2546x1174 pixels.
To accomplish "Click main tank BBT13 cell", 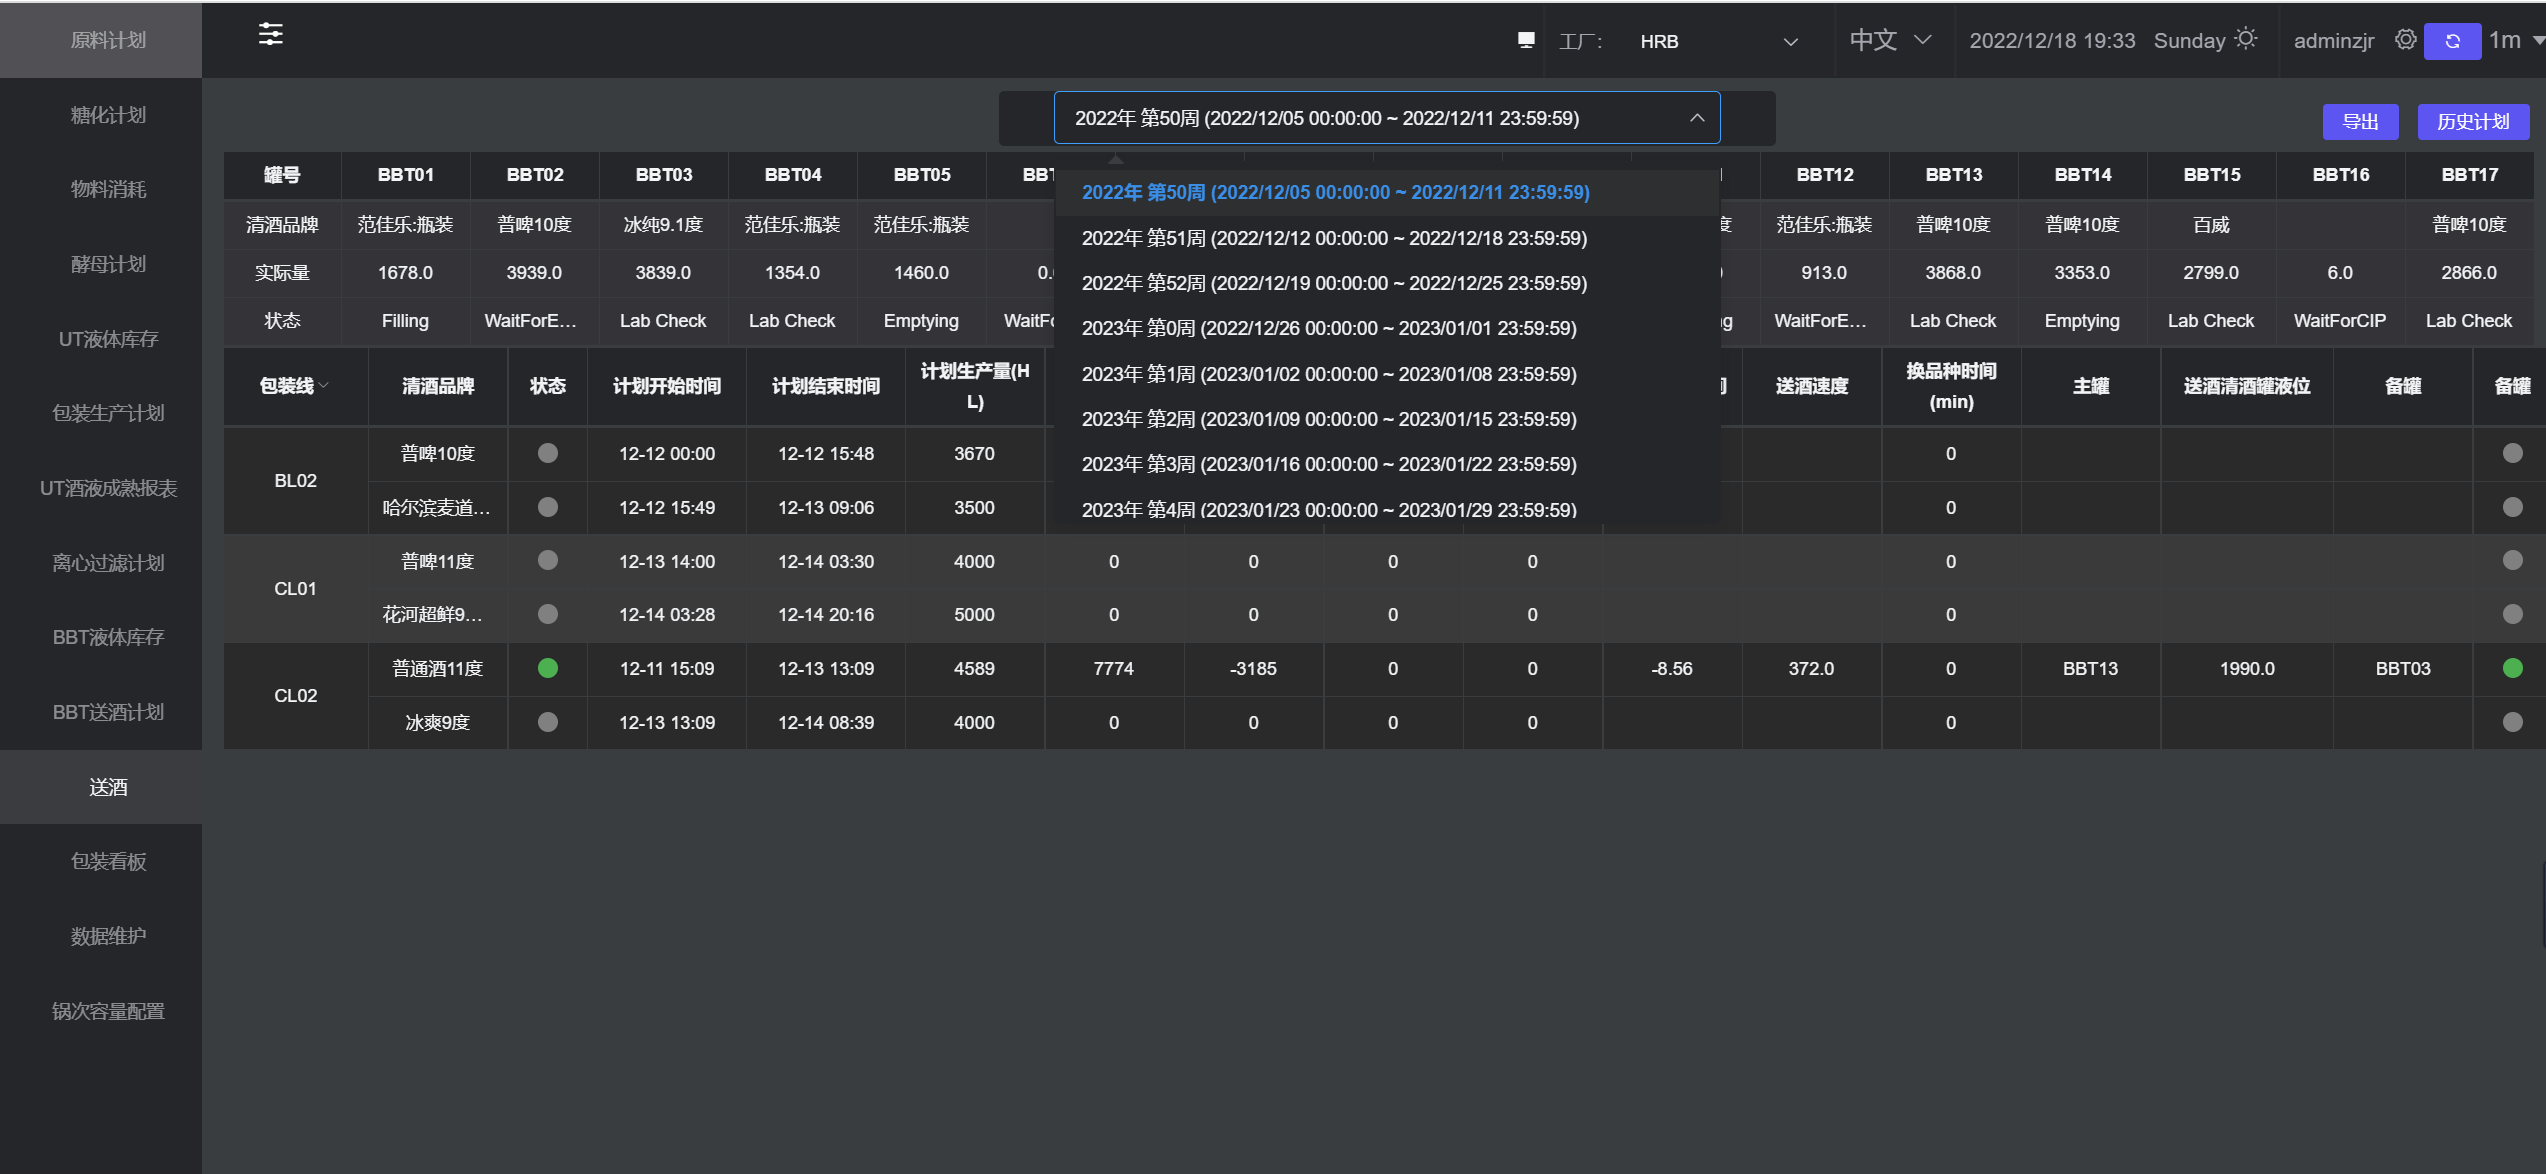I will pyautogui.click(x=2090, y=669).
